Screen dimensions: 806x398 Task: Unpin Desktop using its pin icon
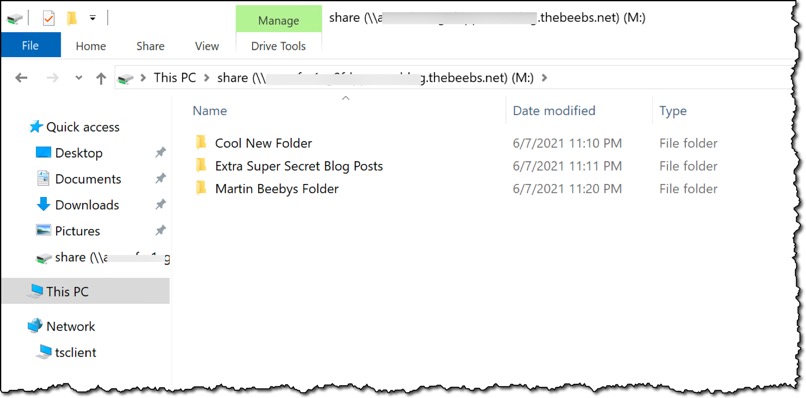pyautogui.click(x=160, y=152)
